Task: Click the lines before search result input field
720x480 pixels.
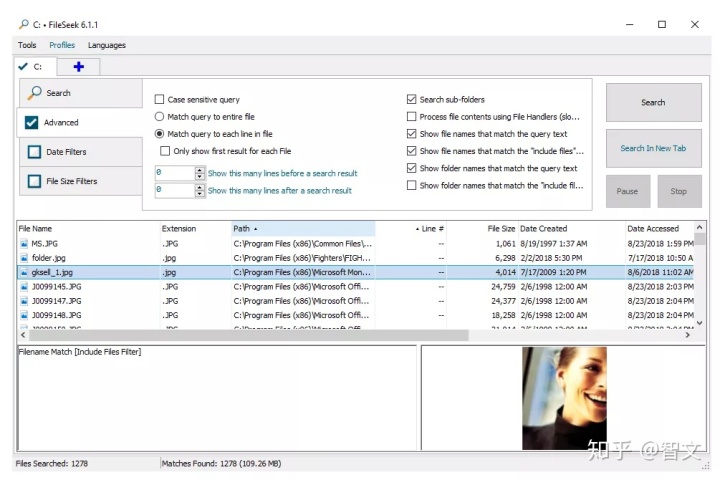Action: tap(175, 173)
